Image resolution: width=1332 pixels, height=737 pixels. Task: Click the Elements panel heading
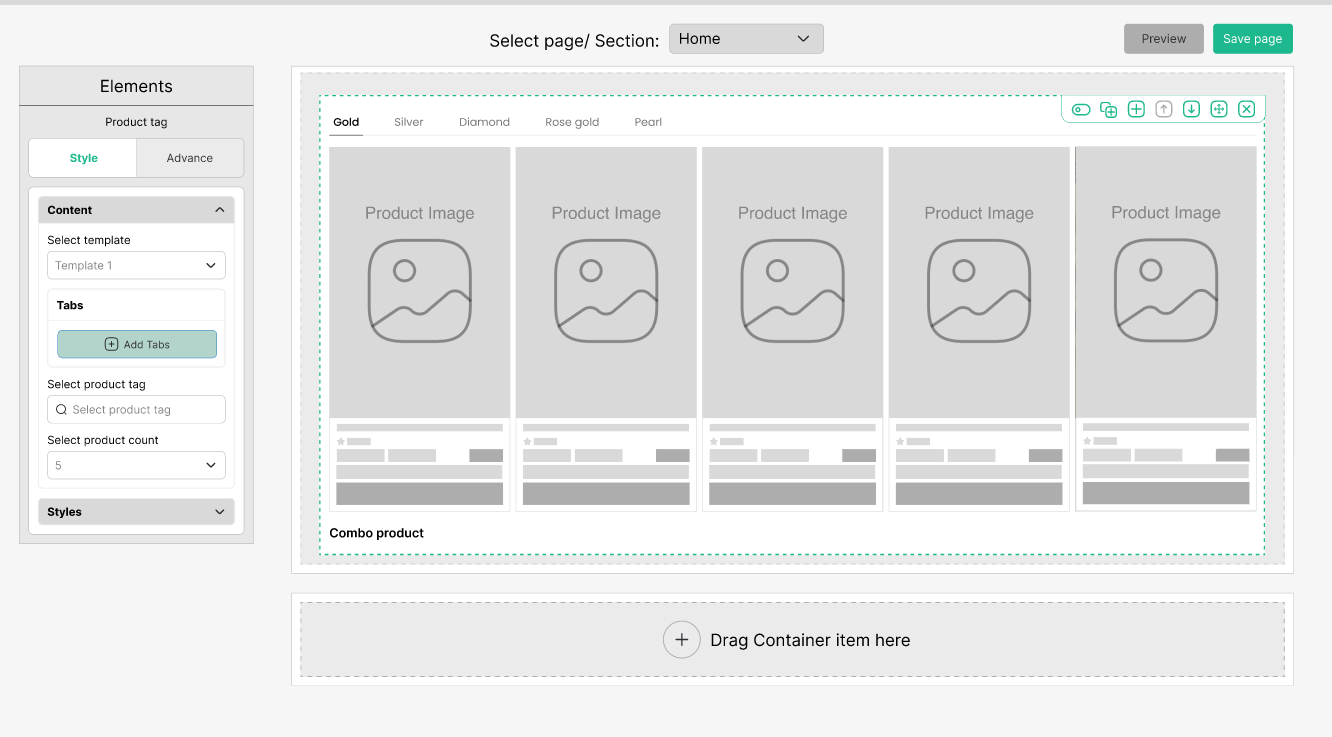[136, 86]
